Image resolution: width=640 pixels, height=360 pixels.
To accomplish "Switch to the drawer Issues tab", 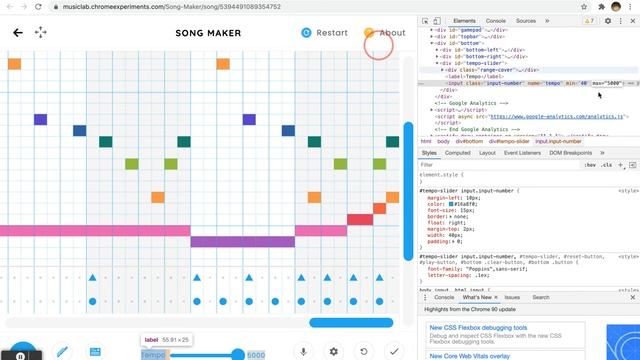I will coord(512,298).
